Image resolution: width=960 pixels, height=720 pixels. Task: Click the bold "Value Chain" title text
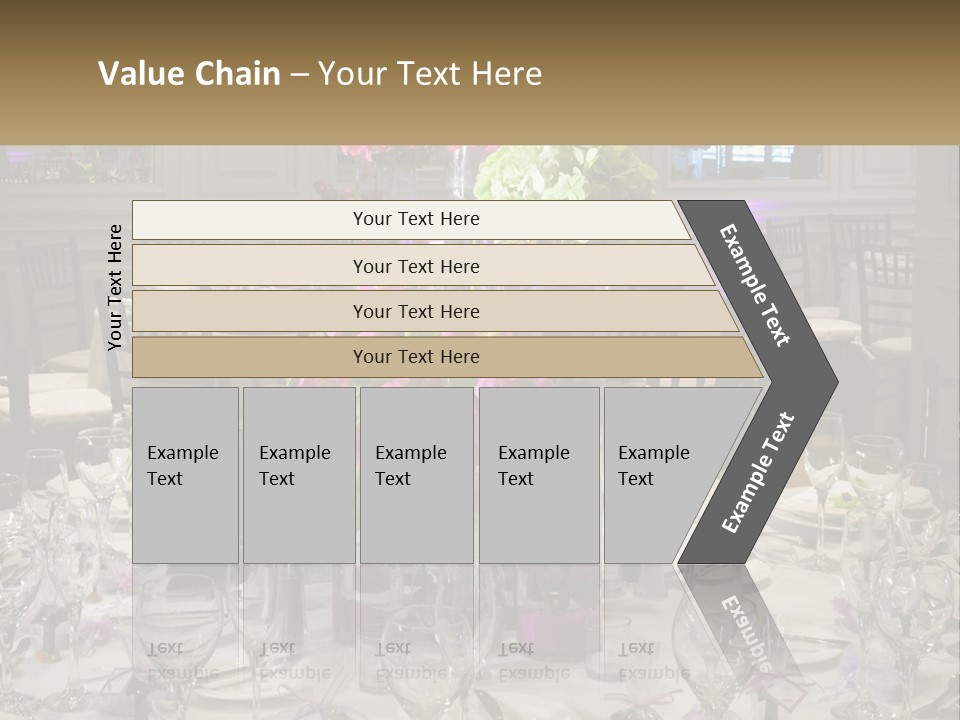(189, 74)
